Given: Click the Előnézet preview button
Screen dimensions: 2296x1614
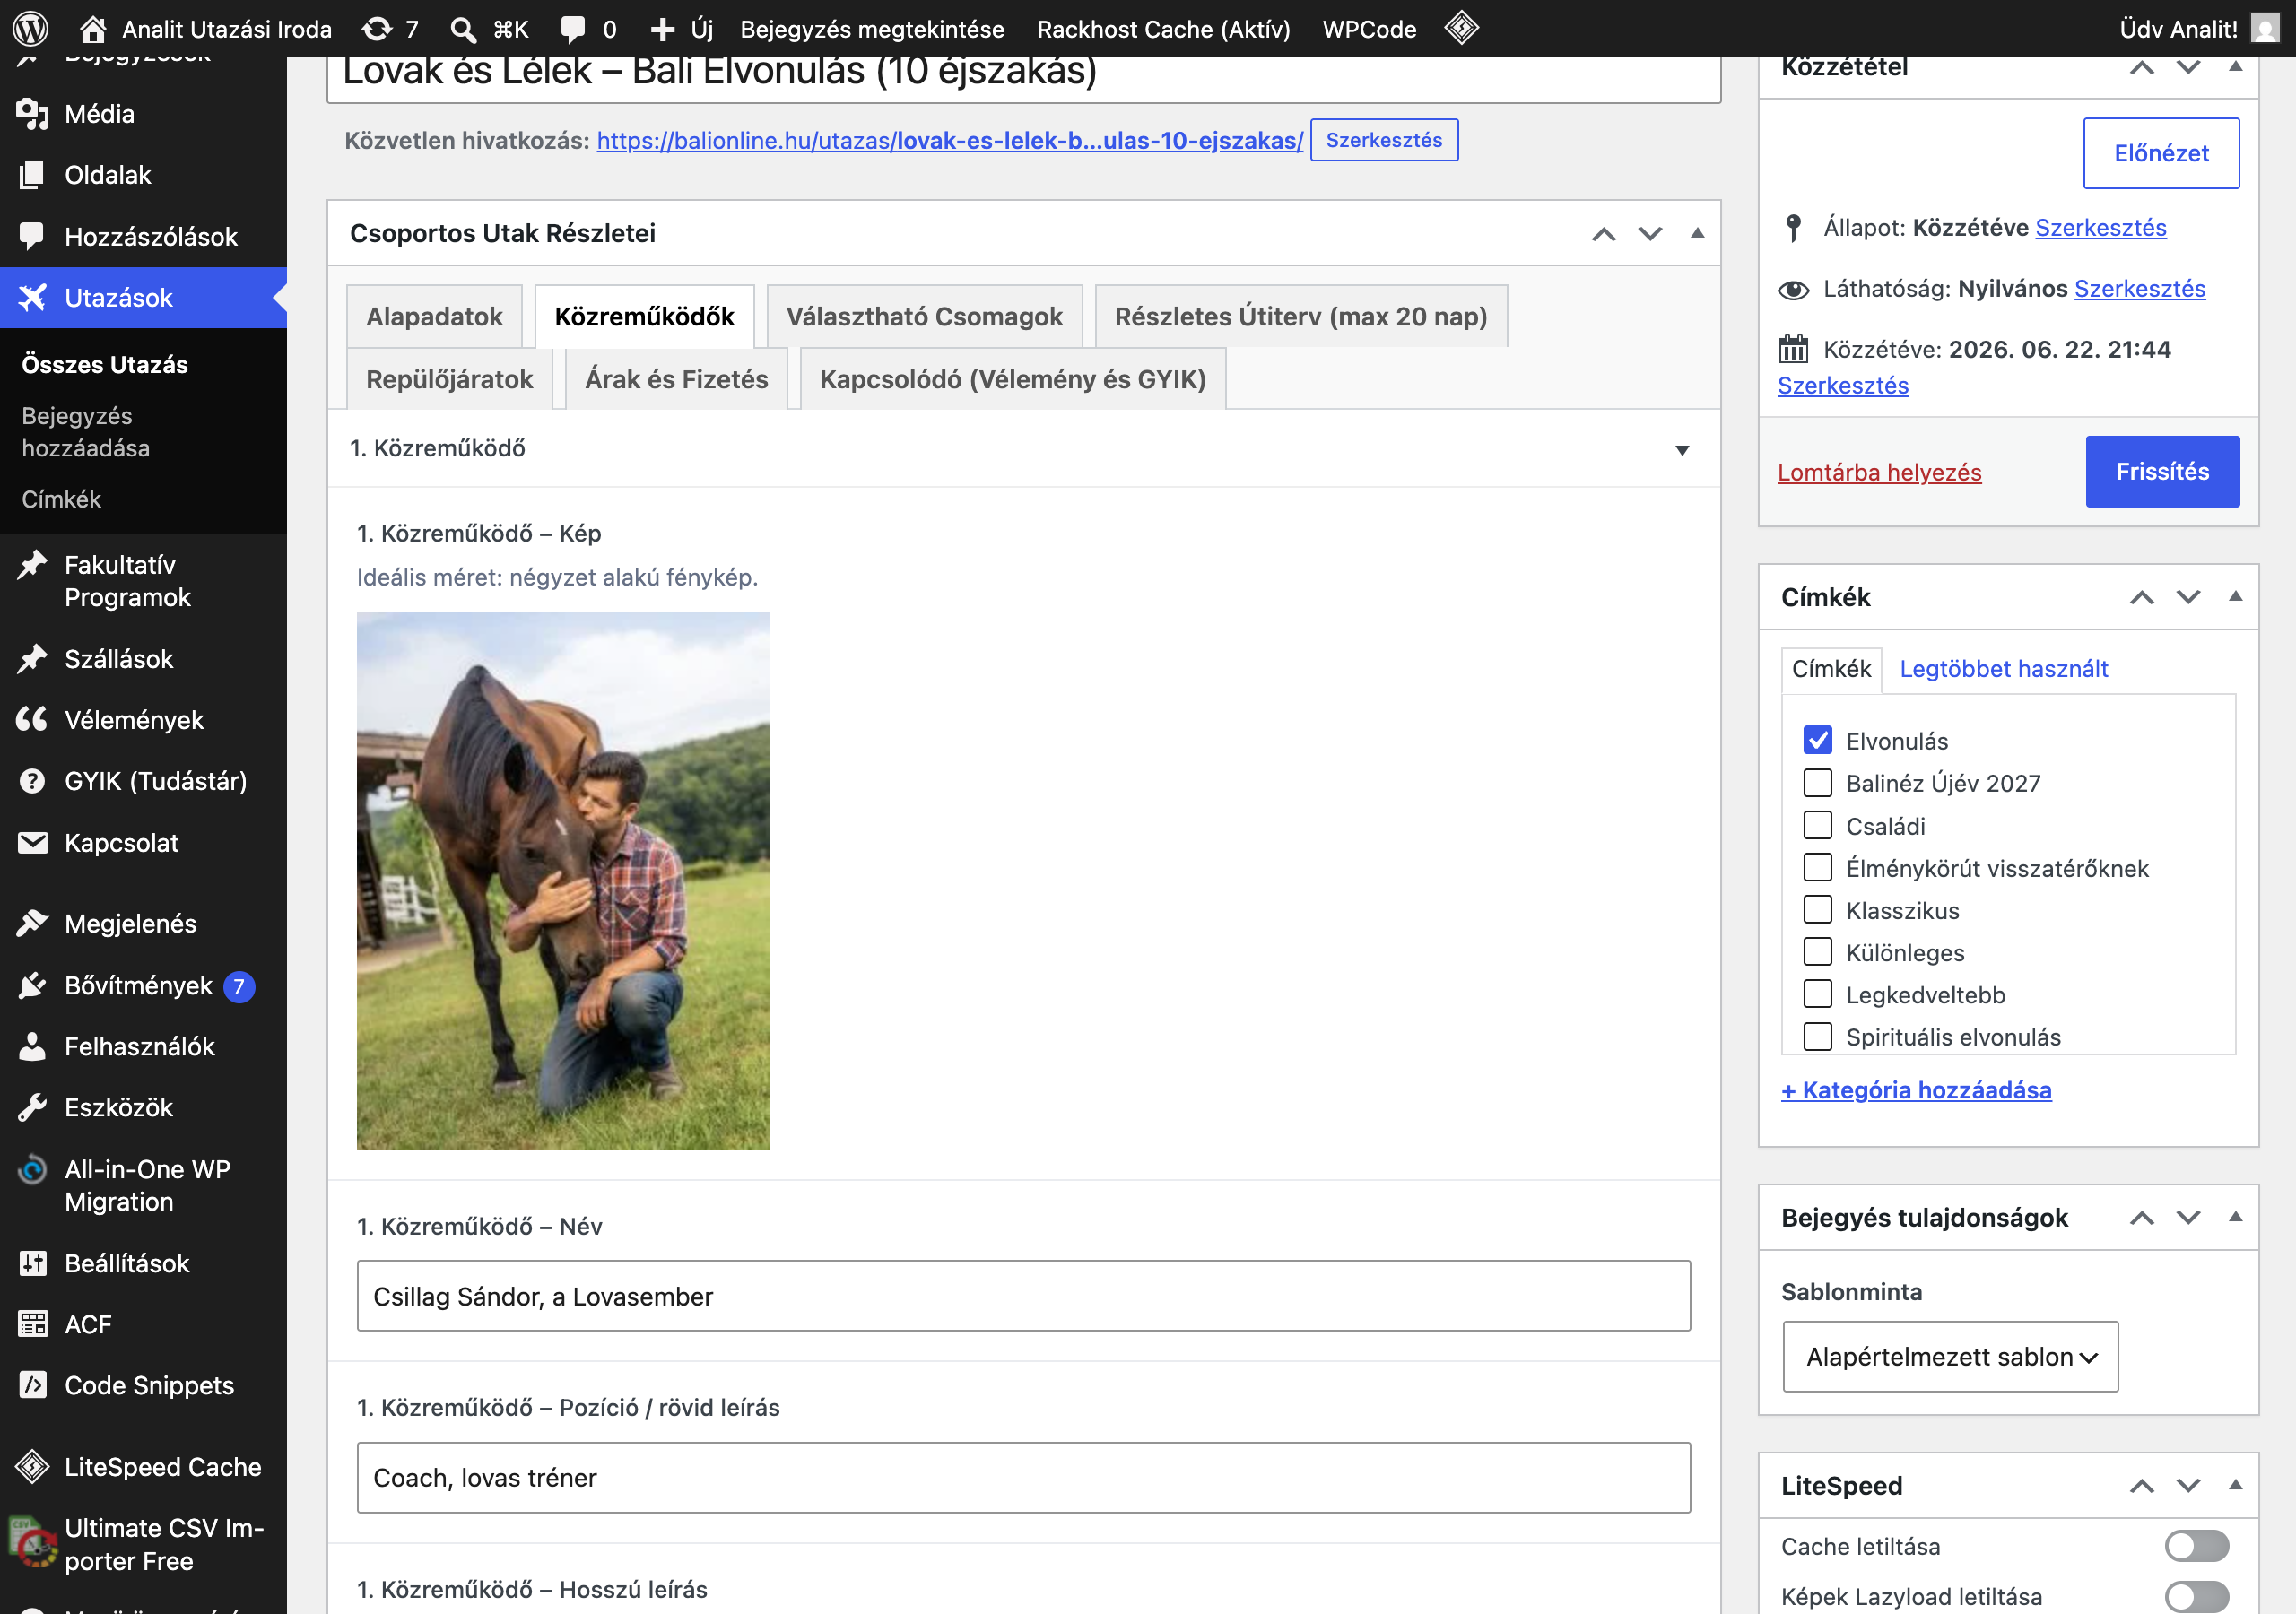Looking at the screenshot, I should point(2161,153).
